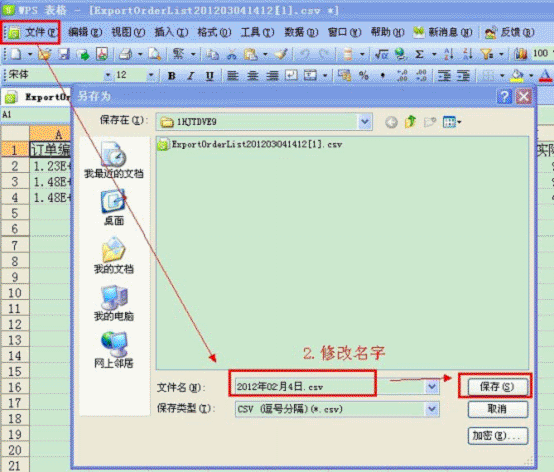Screen dimensions: 554x472
Task: Expand the Save in (保存在) folder dropdown
Action: (365, 122)
